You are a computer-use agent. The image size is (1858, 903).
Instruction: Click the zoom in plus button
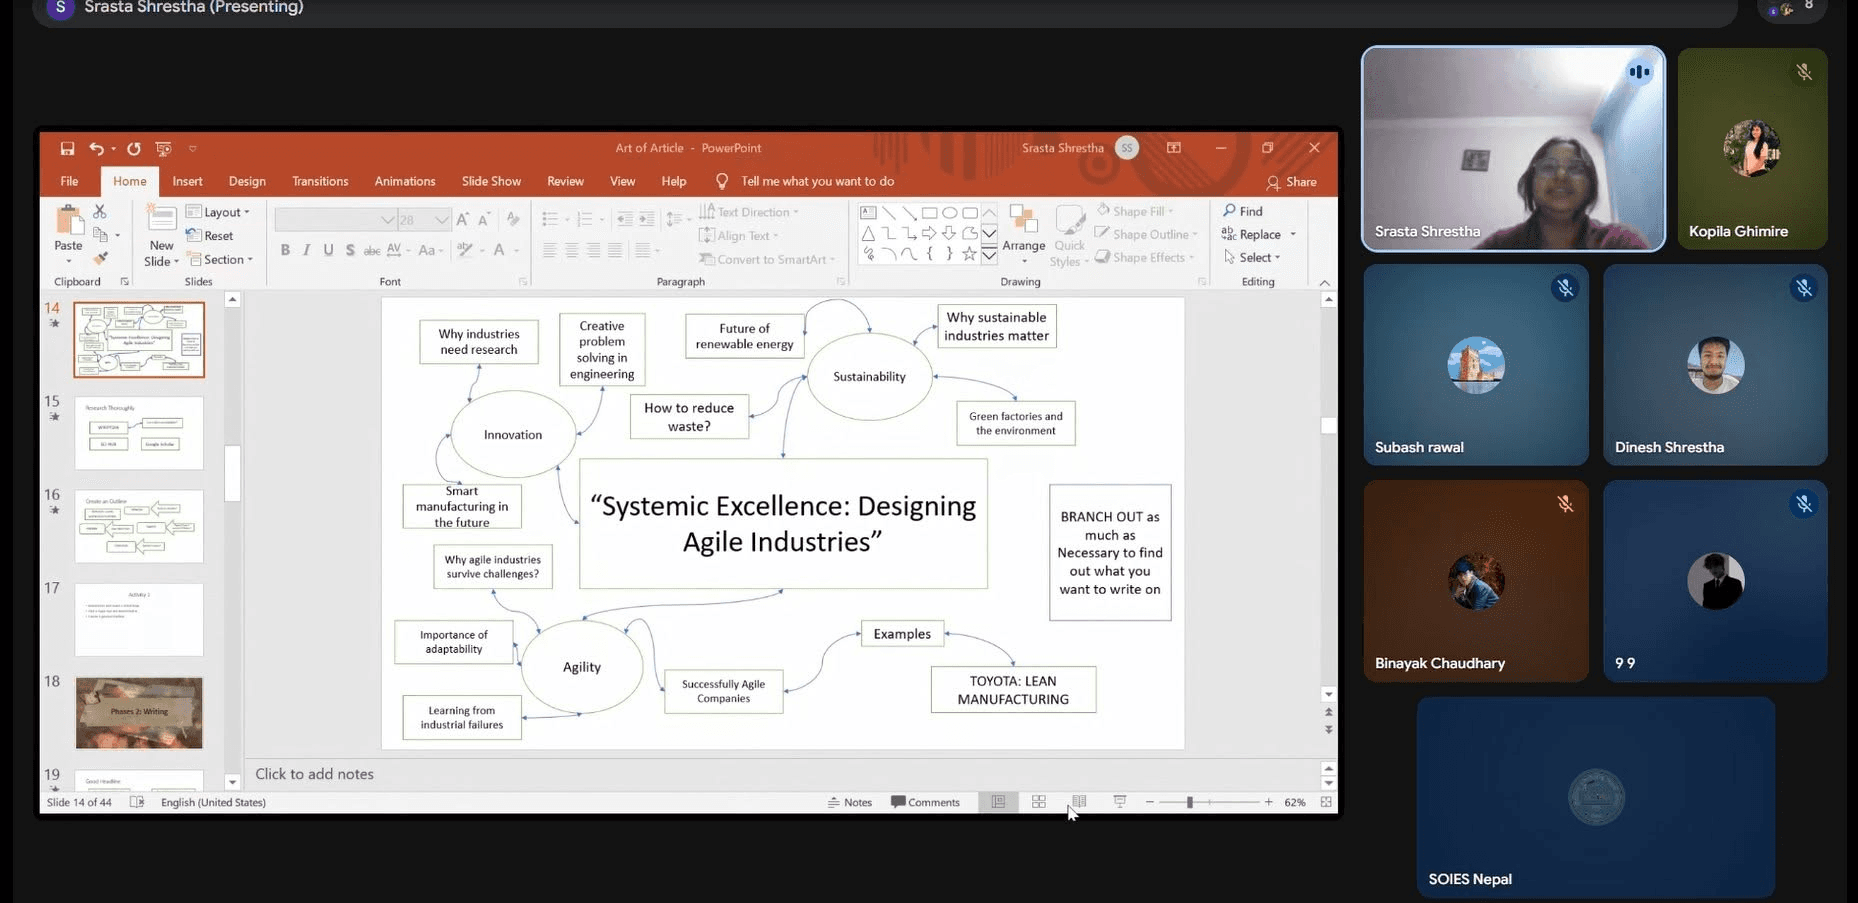point(1268,802)
